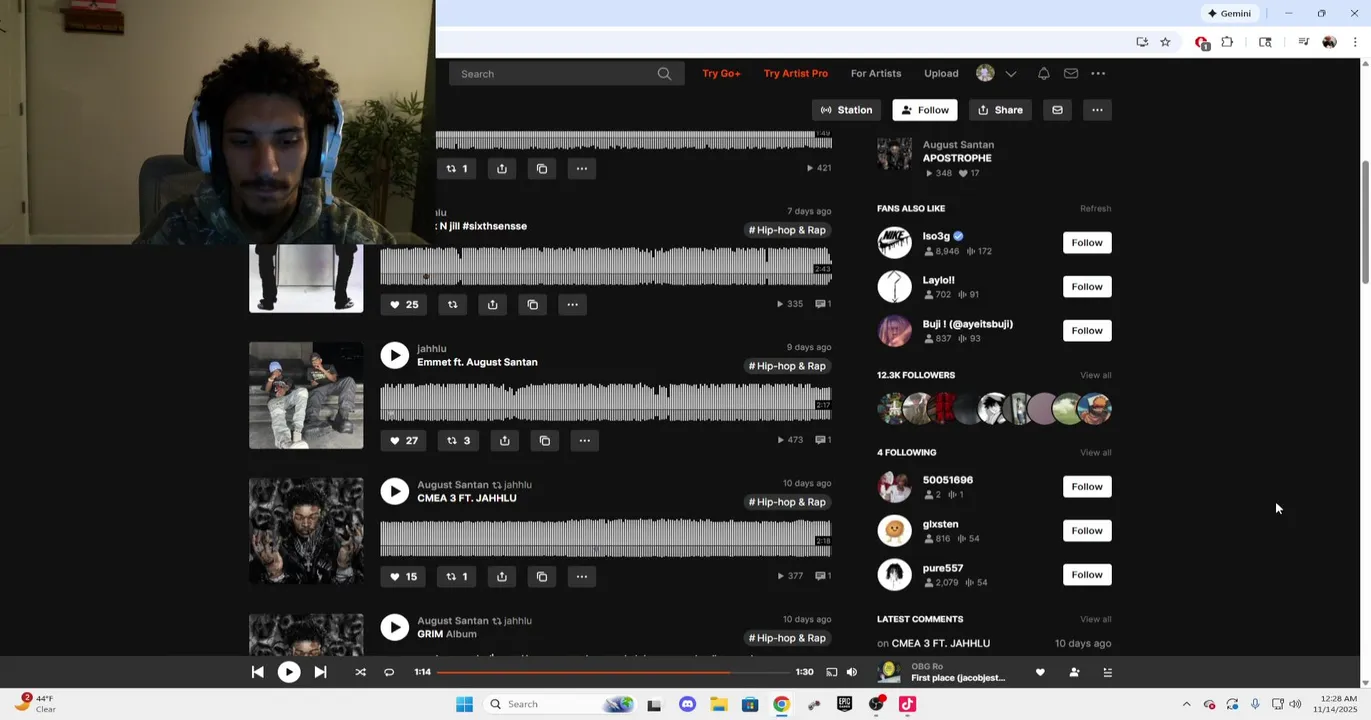Screen dimensions: 1371x720
Task: Open the Upload page
Action: pyautogui.click(x=941, y=73)
